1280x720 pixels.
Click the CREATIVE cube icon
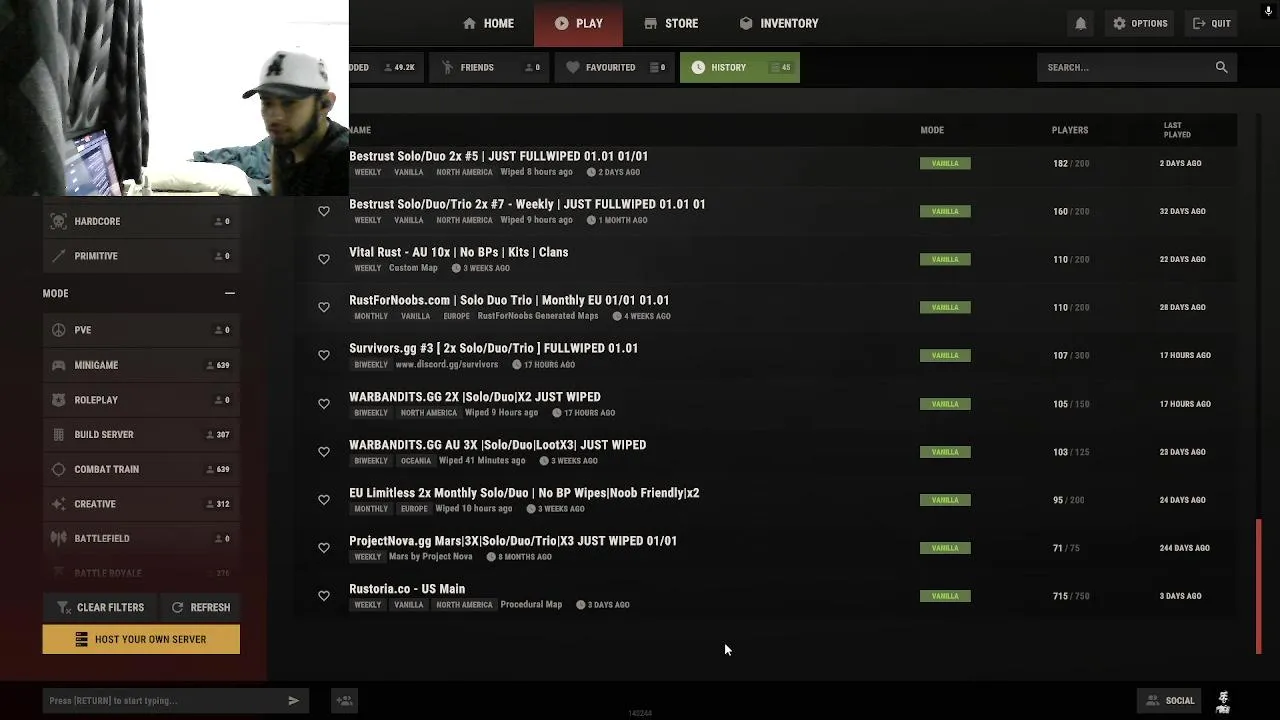pos(58,504)
